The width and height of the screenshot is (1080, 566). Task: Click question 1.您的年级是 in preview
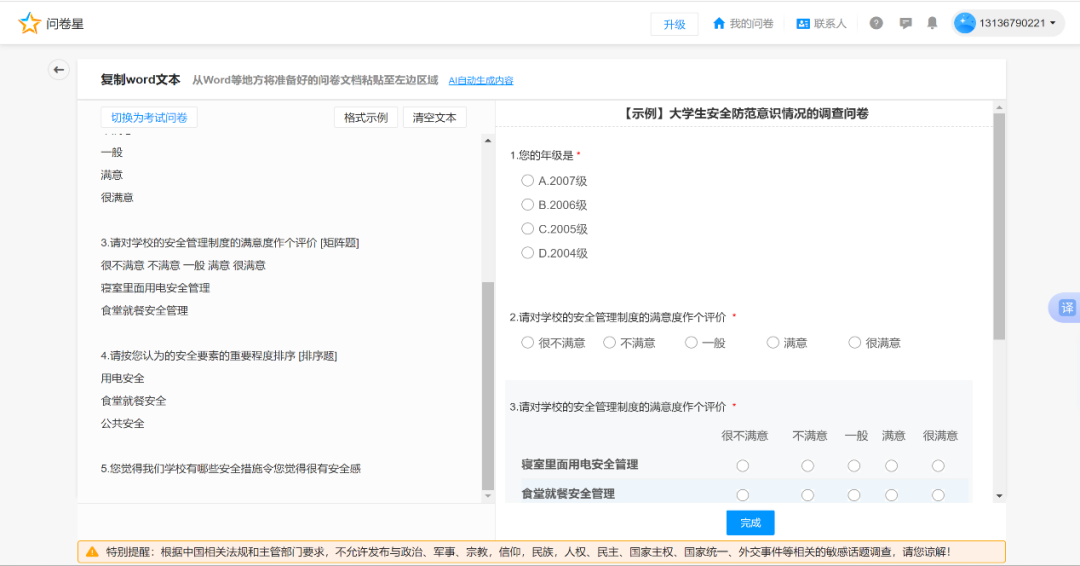click(x=541, y=156)
